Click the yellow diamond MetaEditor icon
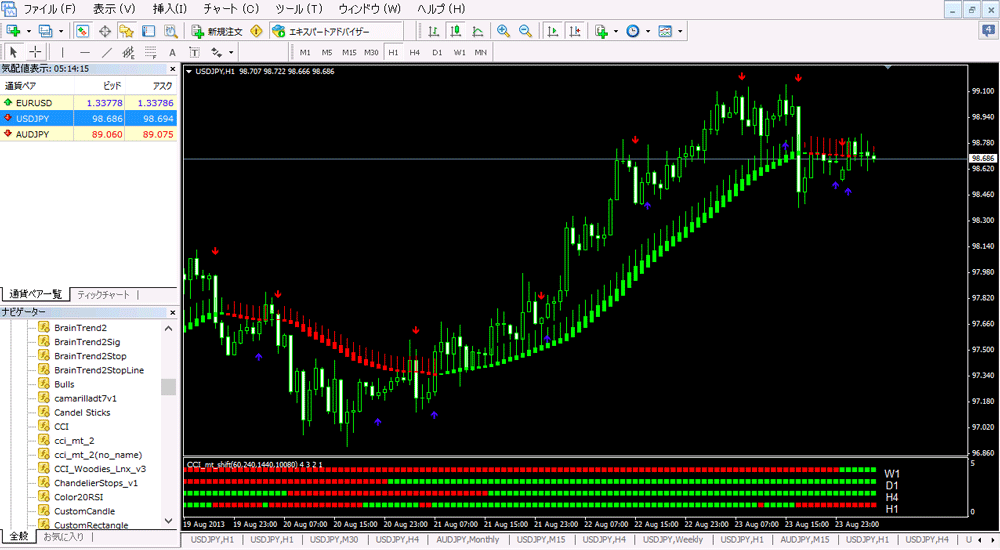Image resolution: width=1000 pixels, height=550 pixels. pyautogui.click(x=256, y=31)
